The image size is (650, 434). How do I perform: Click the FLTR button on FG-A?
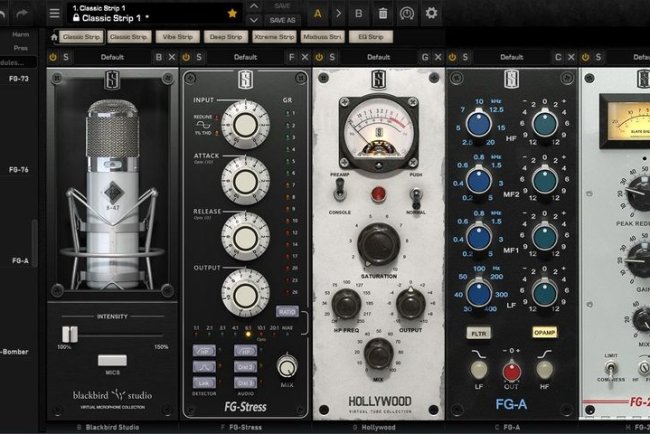tap(479, 333)
